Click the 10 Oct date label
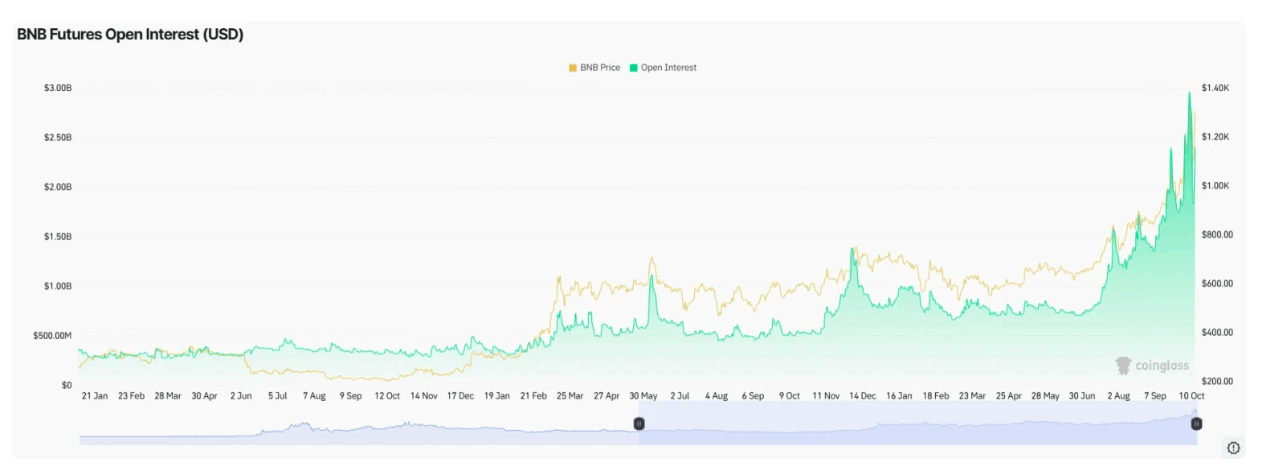Image resolution: width=1275 pixels, height=476 pixels. (1190, 396)
